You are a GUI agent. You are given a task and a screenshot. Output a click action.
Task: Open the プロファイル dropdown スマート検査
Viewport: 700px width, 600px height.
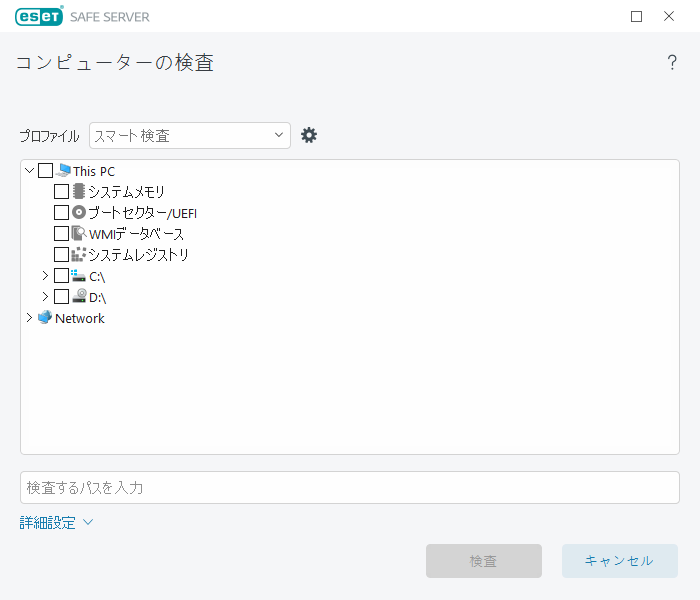[190, 135]
